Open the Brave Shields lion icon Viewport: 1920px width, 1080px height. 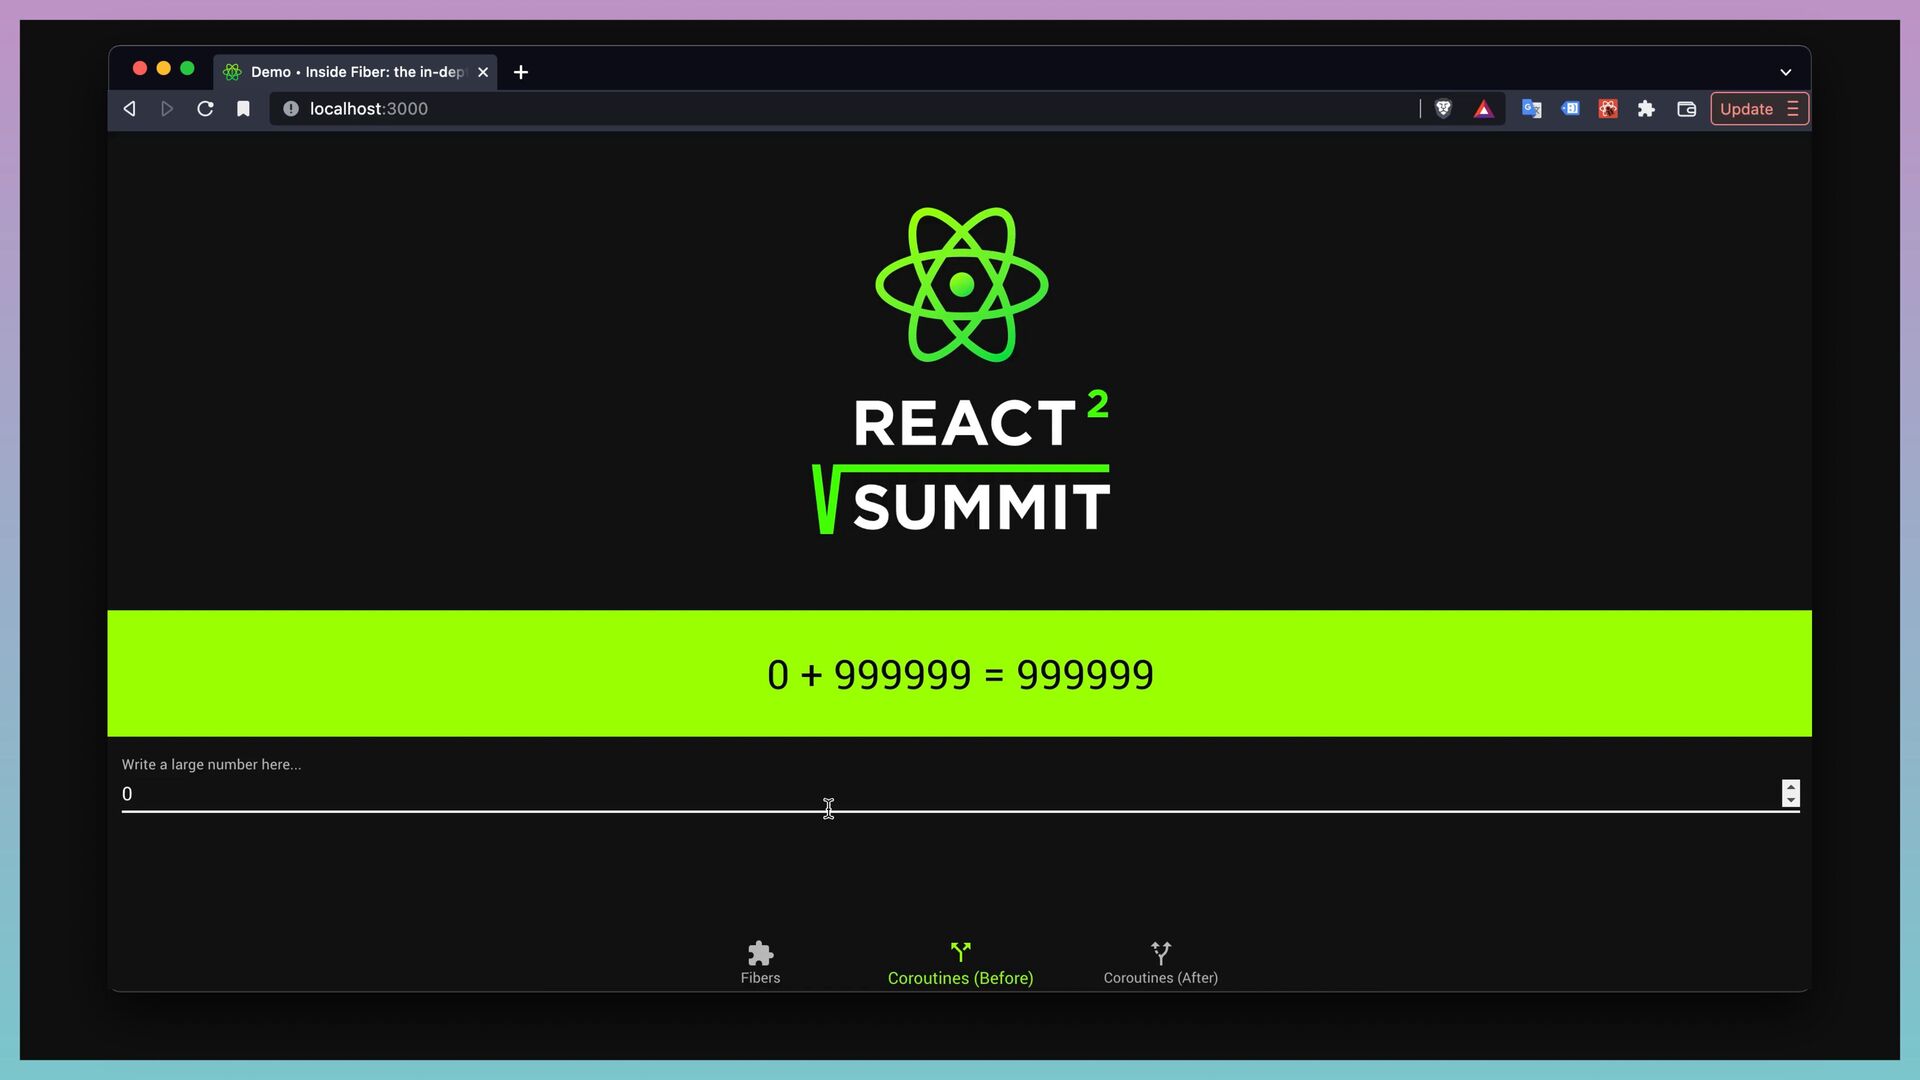[1443, 109]
